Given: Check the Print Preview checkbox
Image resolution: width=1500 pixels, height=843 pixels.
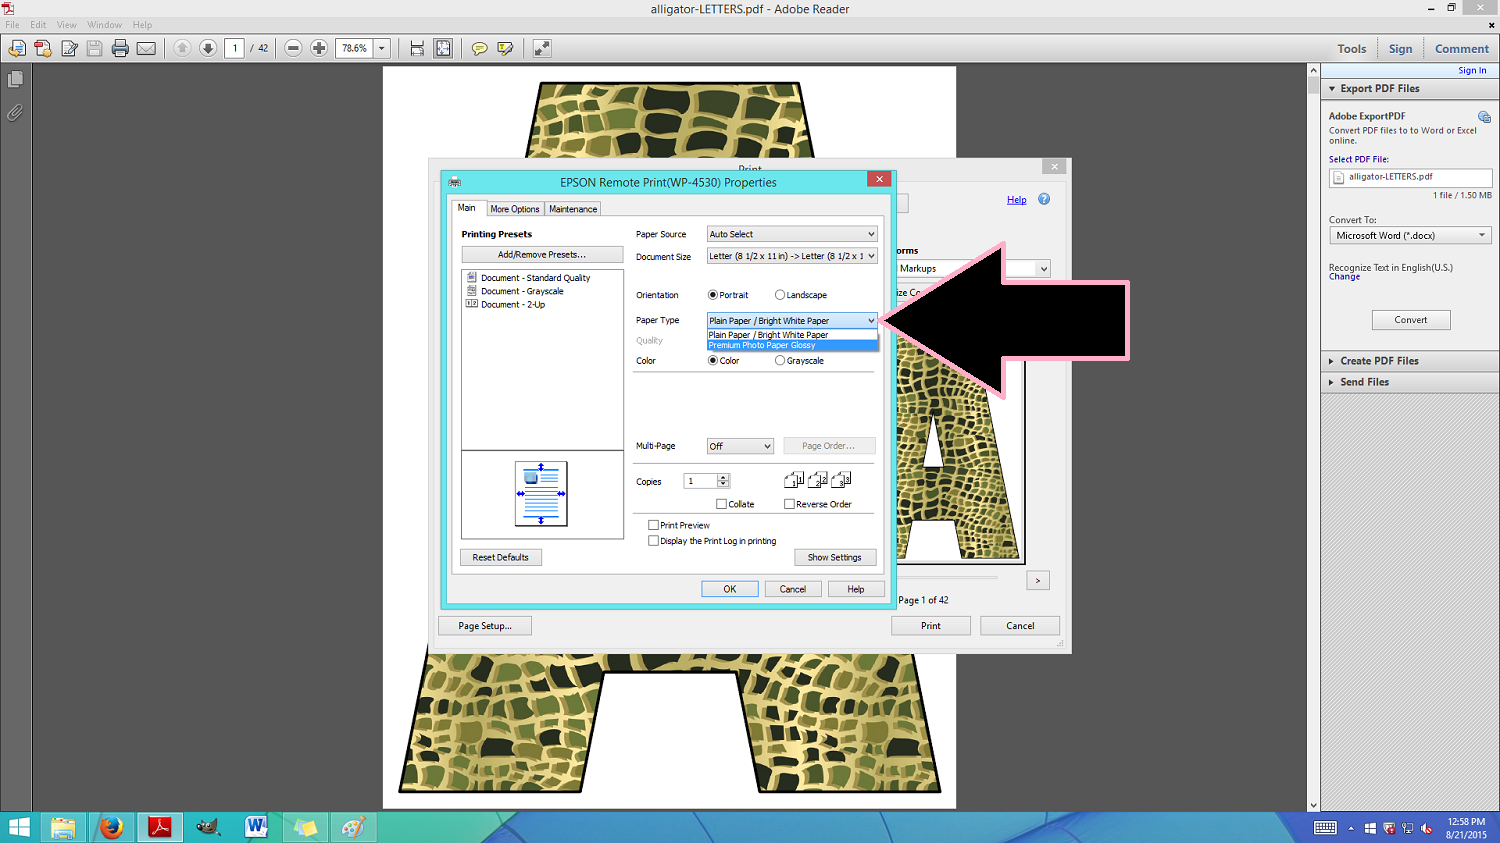Looking at the screenshot, I should tap(653, 525).
